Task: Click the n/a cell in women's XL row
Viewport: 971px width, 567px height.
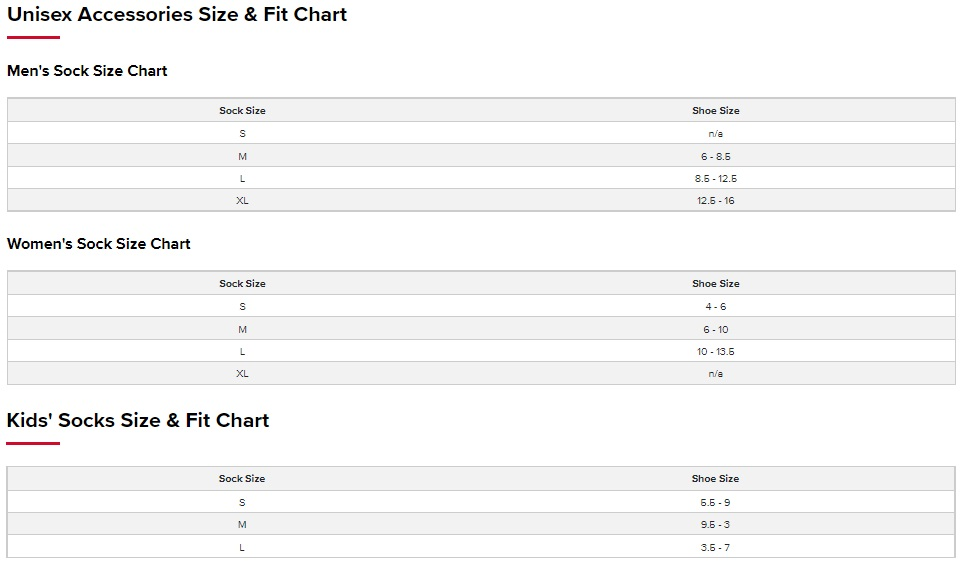Action: click(x=715, y=374)
